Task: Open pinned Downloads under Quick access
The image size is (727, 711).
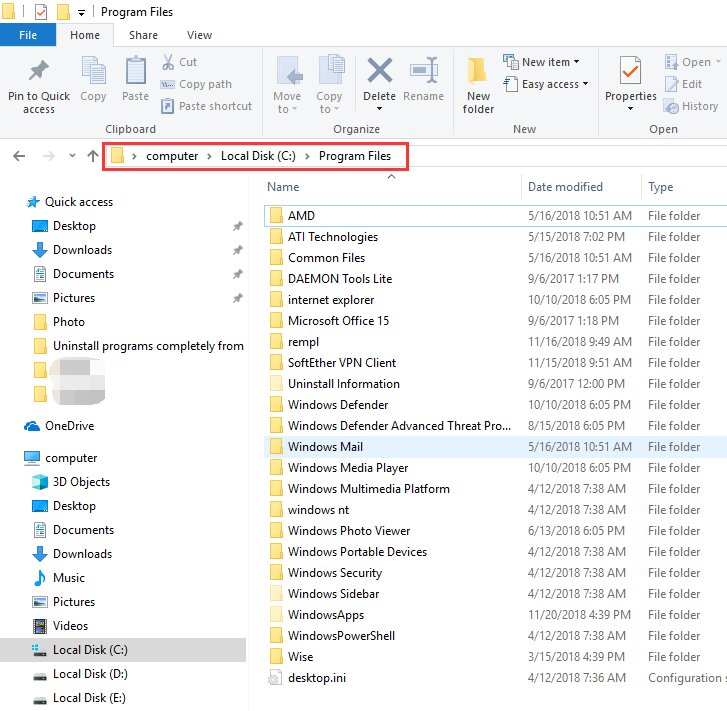Action: (83, 250)
